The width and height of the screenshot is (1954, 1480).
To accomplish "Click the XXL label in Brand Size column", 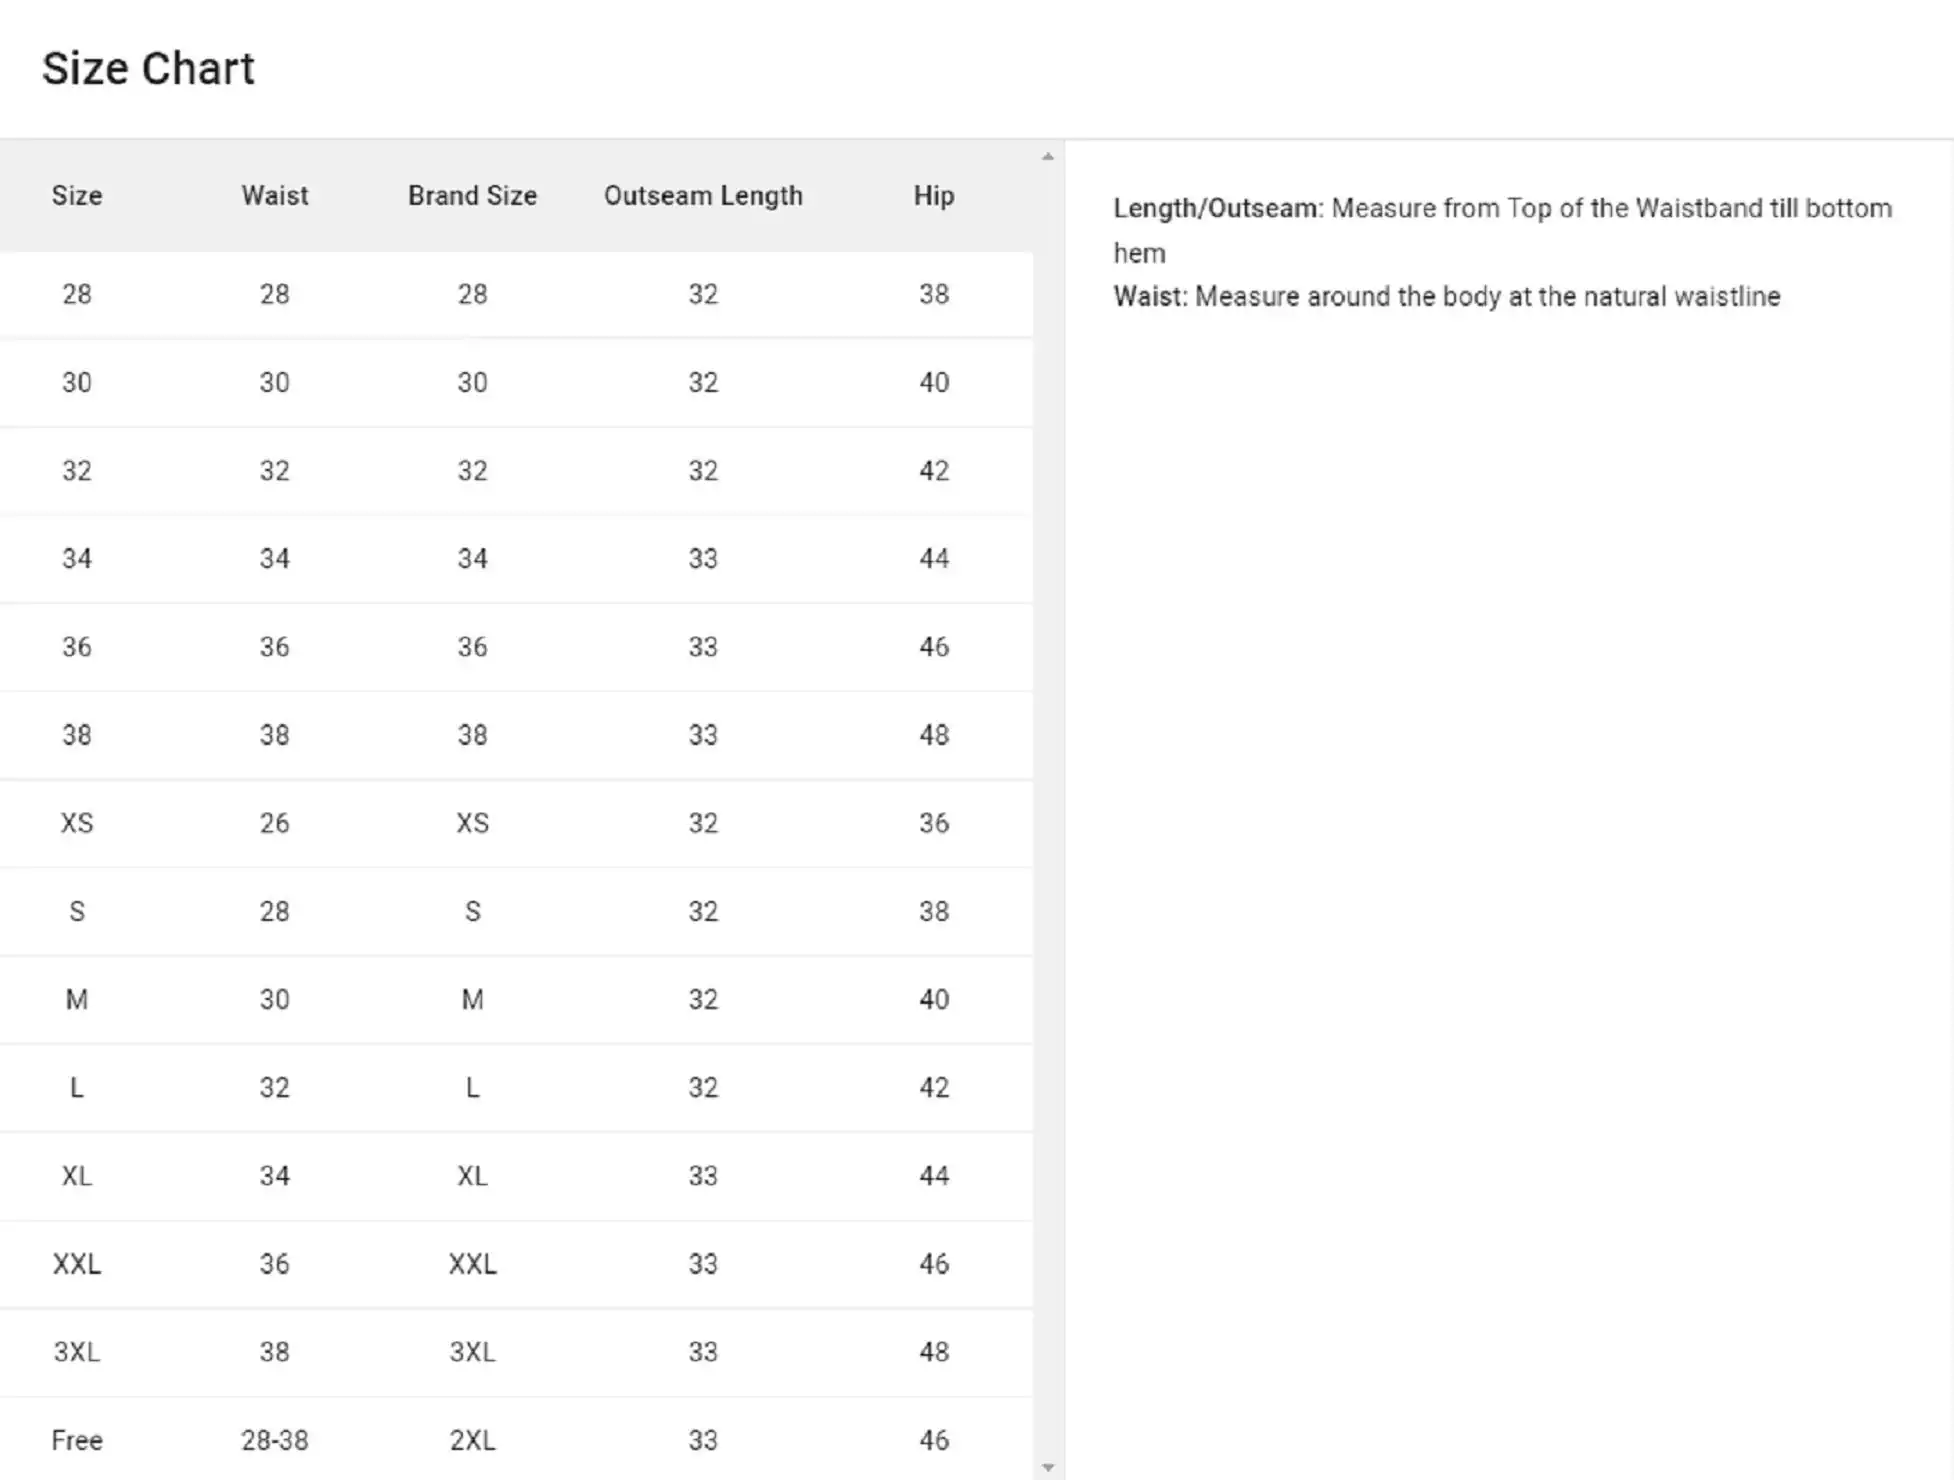I will point(472,1264).
